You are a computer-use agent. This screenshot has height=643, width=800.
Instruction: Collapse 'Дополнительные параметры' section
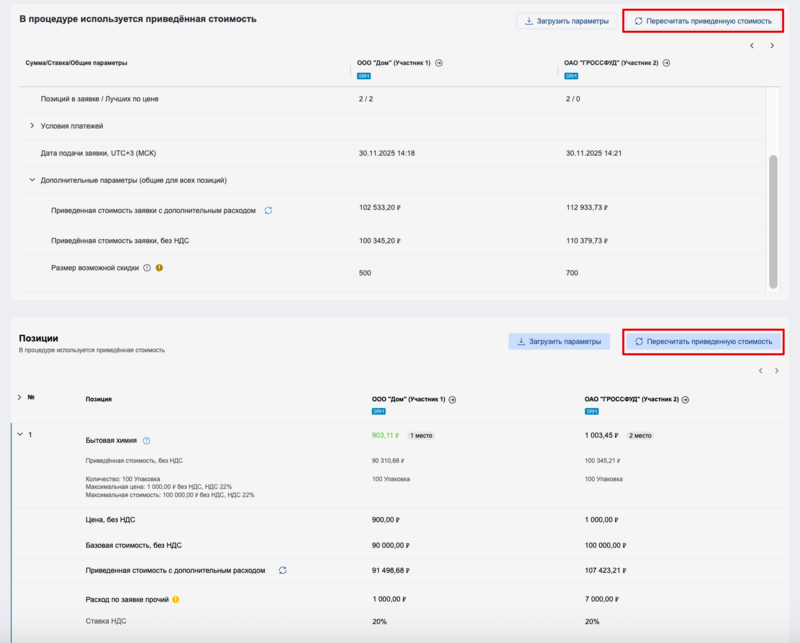(32, 180)
